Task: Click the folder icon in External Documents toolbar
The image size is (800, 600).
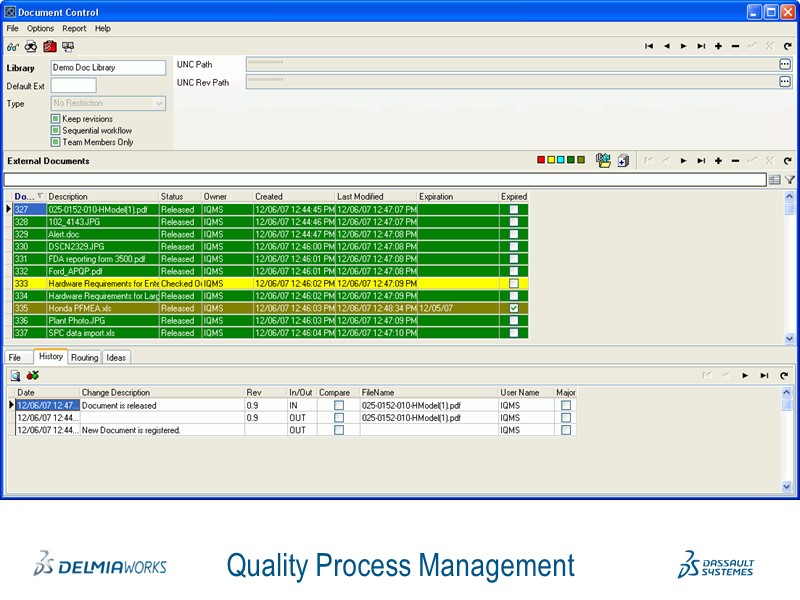Action: coord(602,160)
